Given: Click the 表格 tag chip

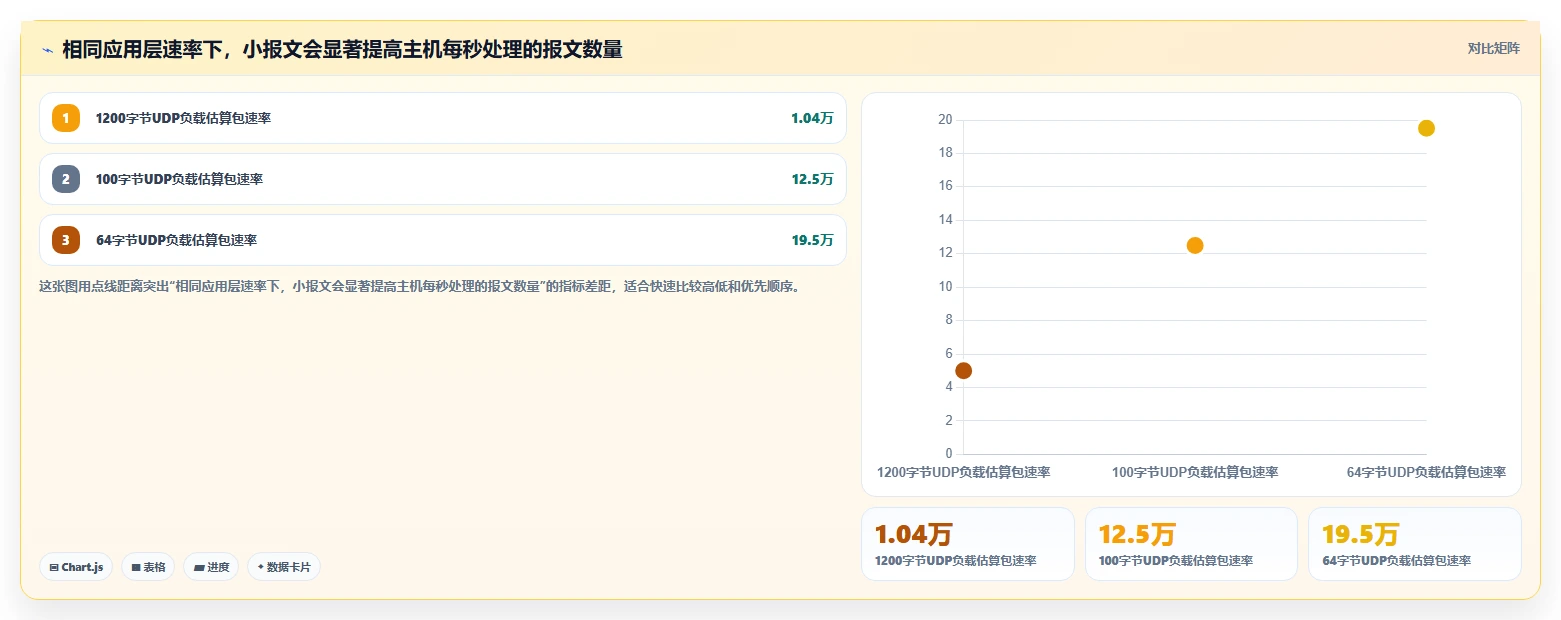Looking at the screenshot, I should (148, 567).
